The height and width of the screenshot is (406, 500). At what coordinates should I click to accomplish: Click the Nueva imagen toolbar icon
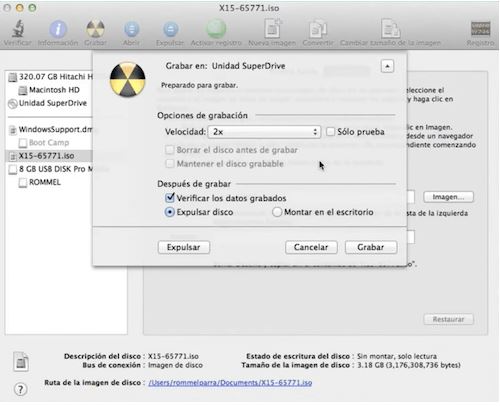point(272,29)
